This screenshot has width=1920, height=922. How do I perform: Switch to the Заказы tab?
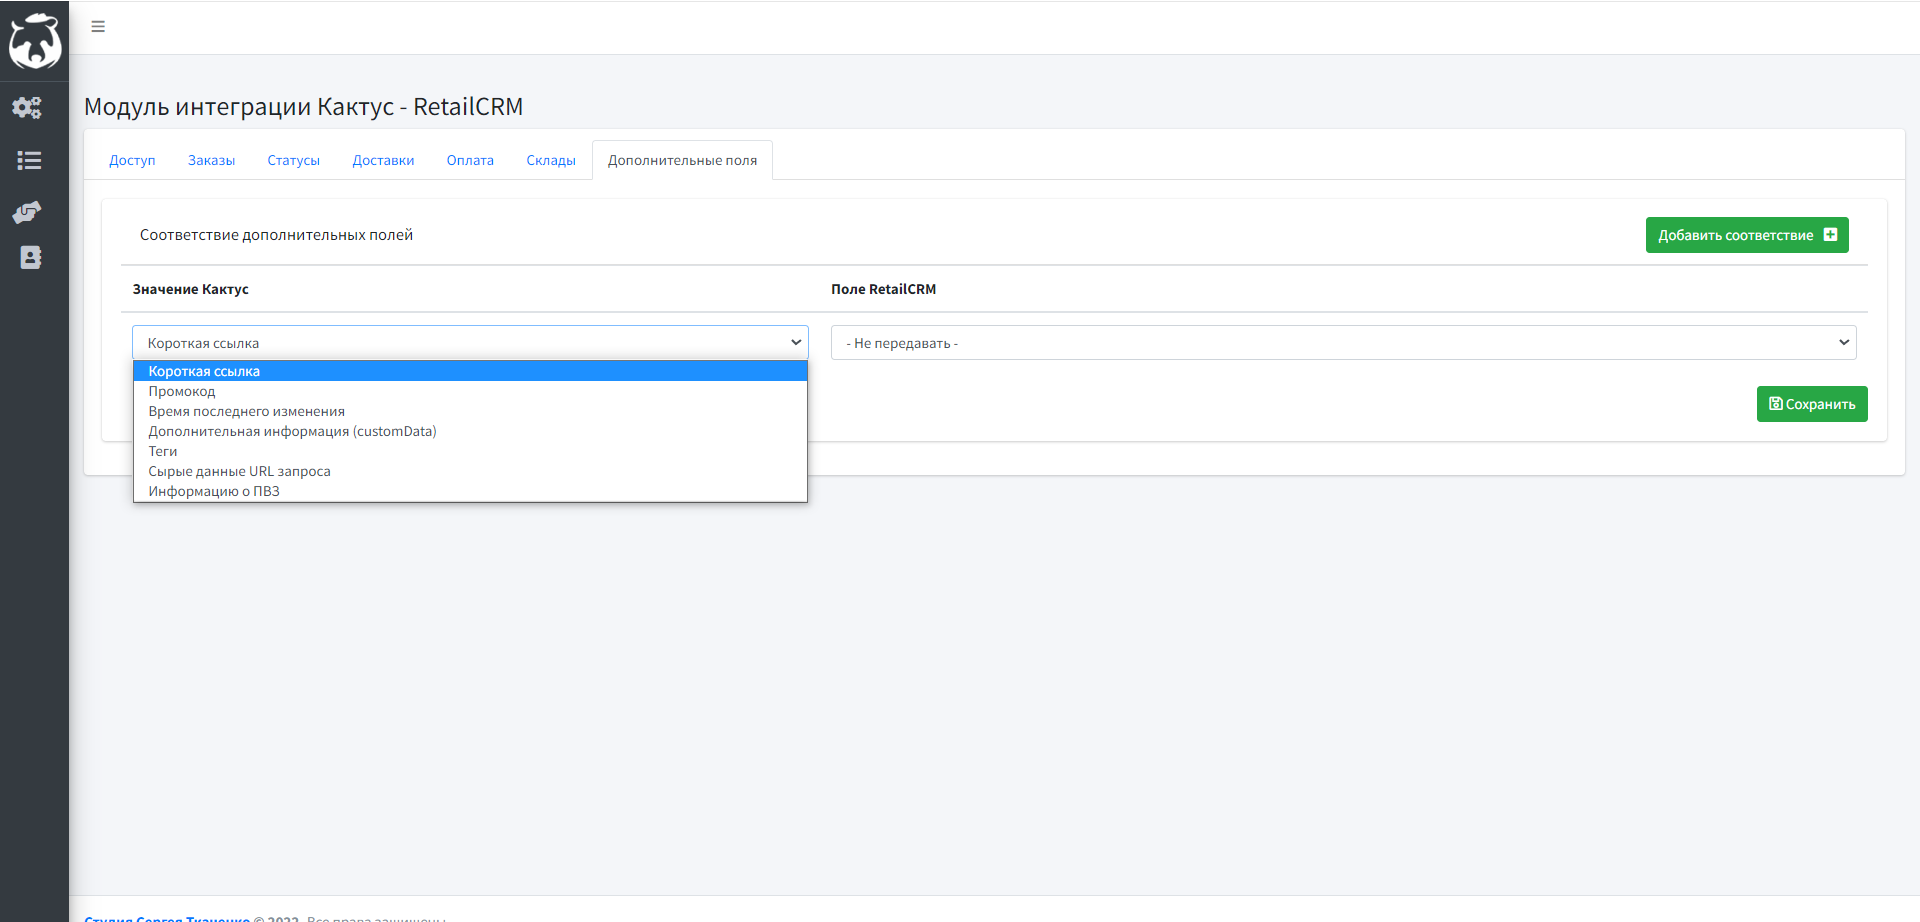pos(211,160)
